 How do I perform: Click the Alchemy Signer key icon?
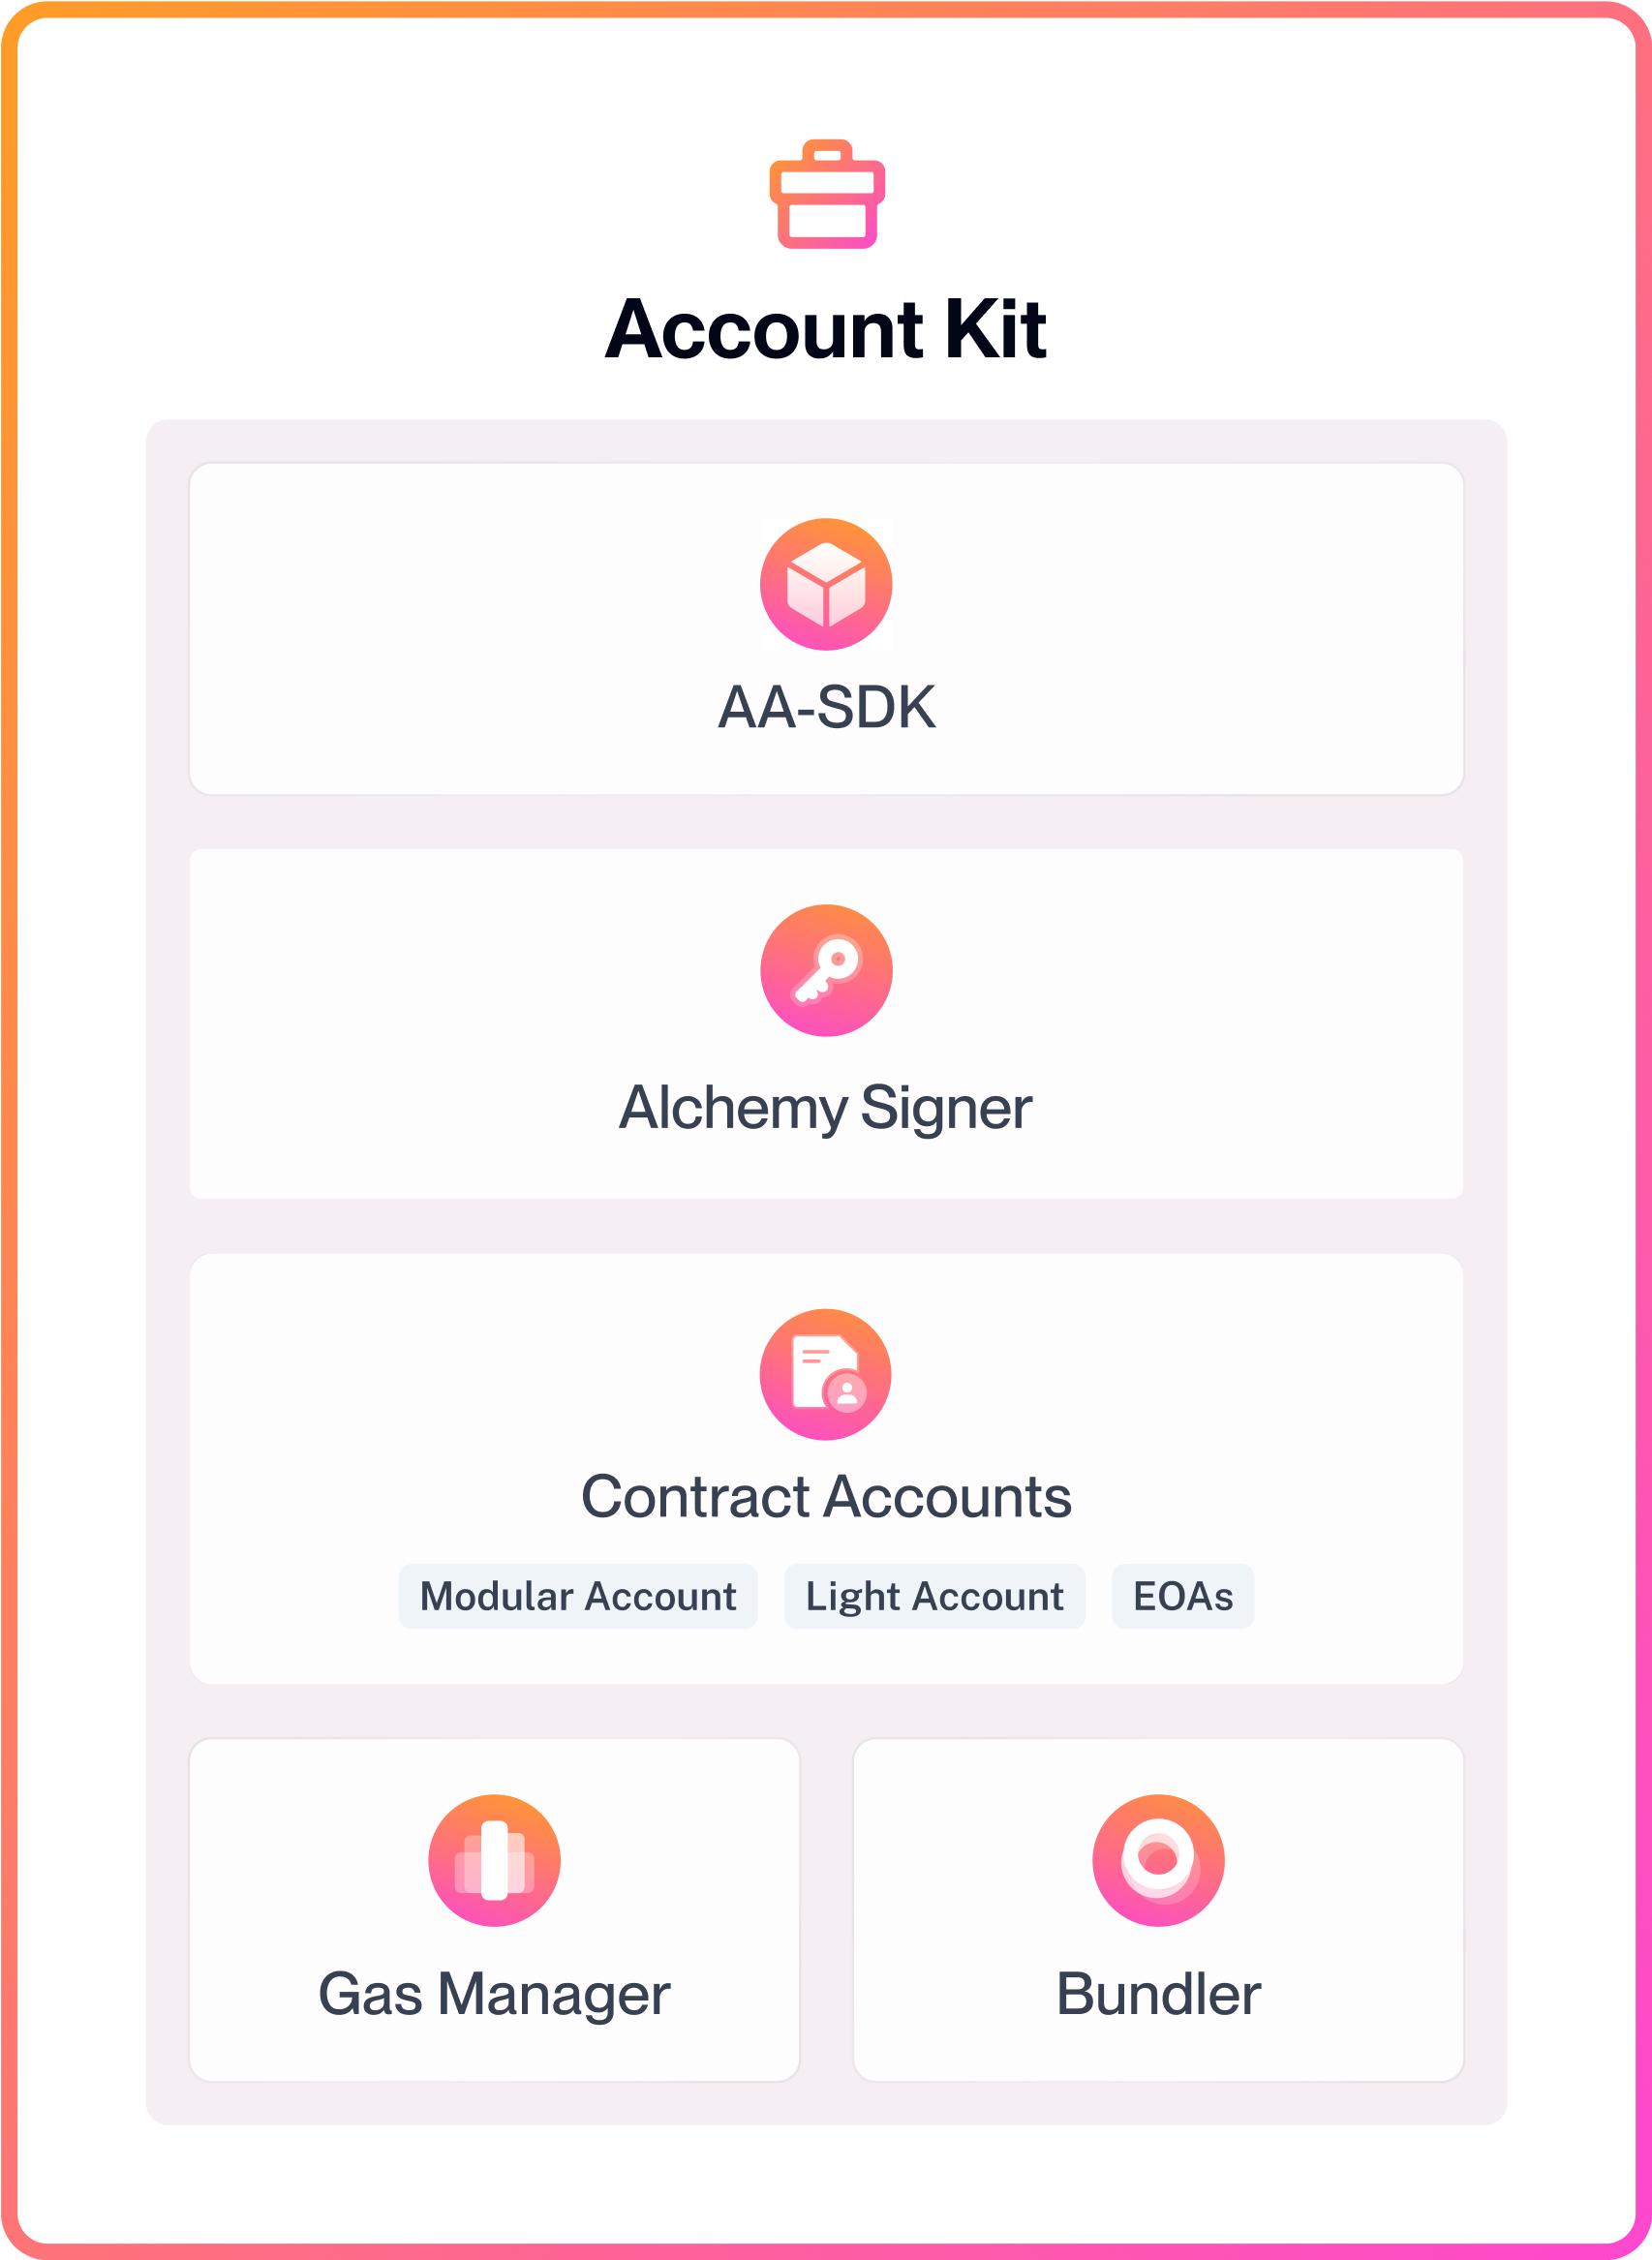click(826, 970)
